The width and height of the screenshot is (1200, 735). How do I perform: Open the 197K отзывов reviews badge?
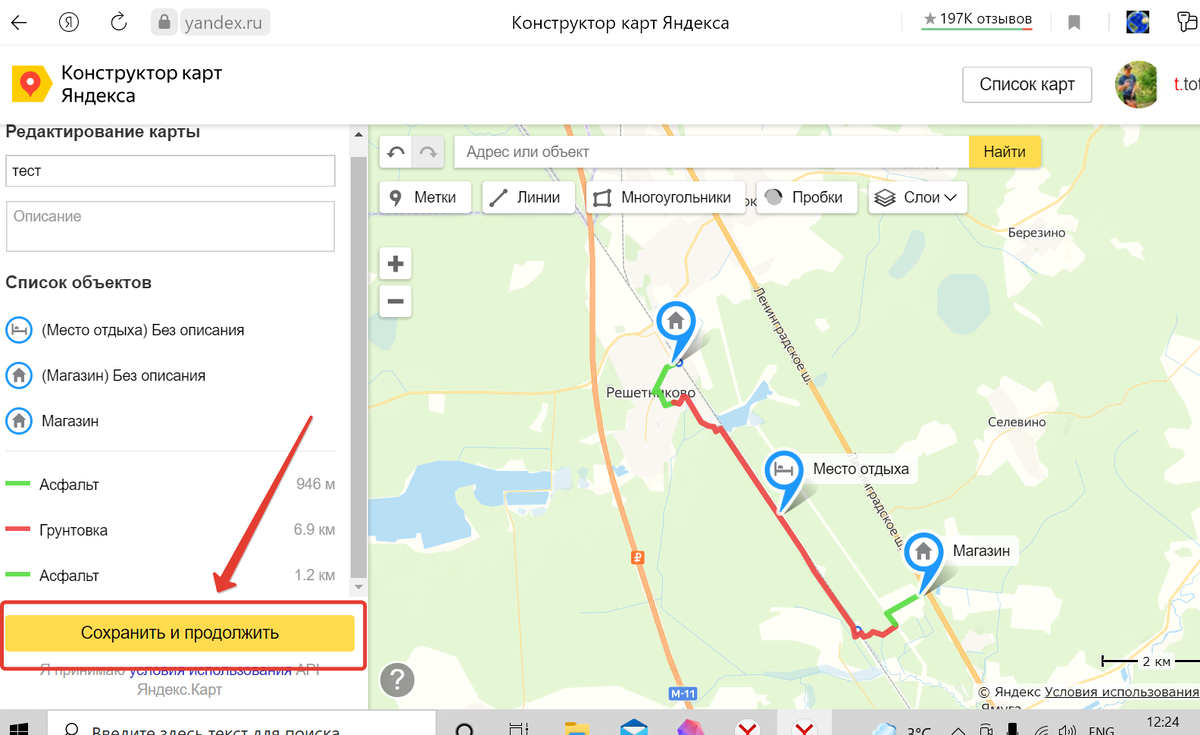click(x=978, y=20)
